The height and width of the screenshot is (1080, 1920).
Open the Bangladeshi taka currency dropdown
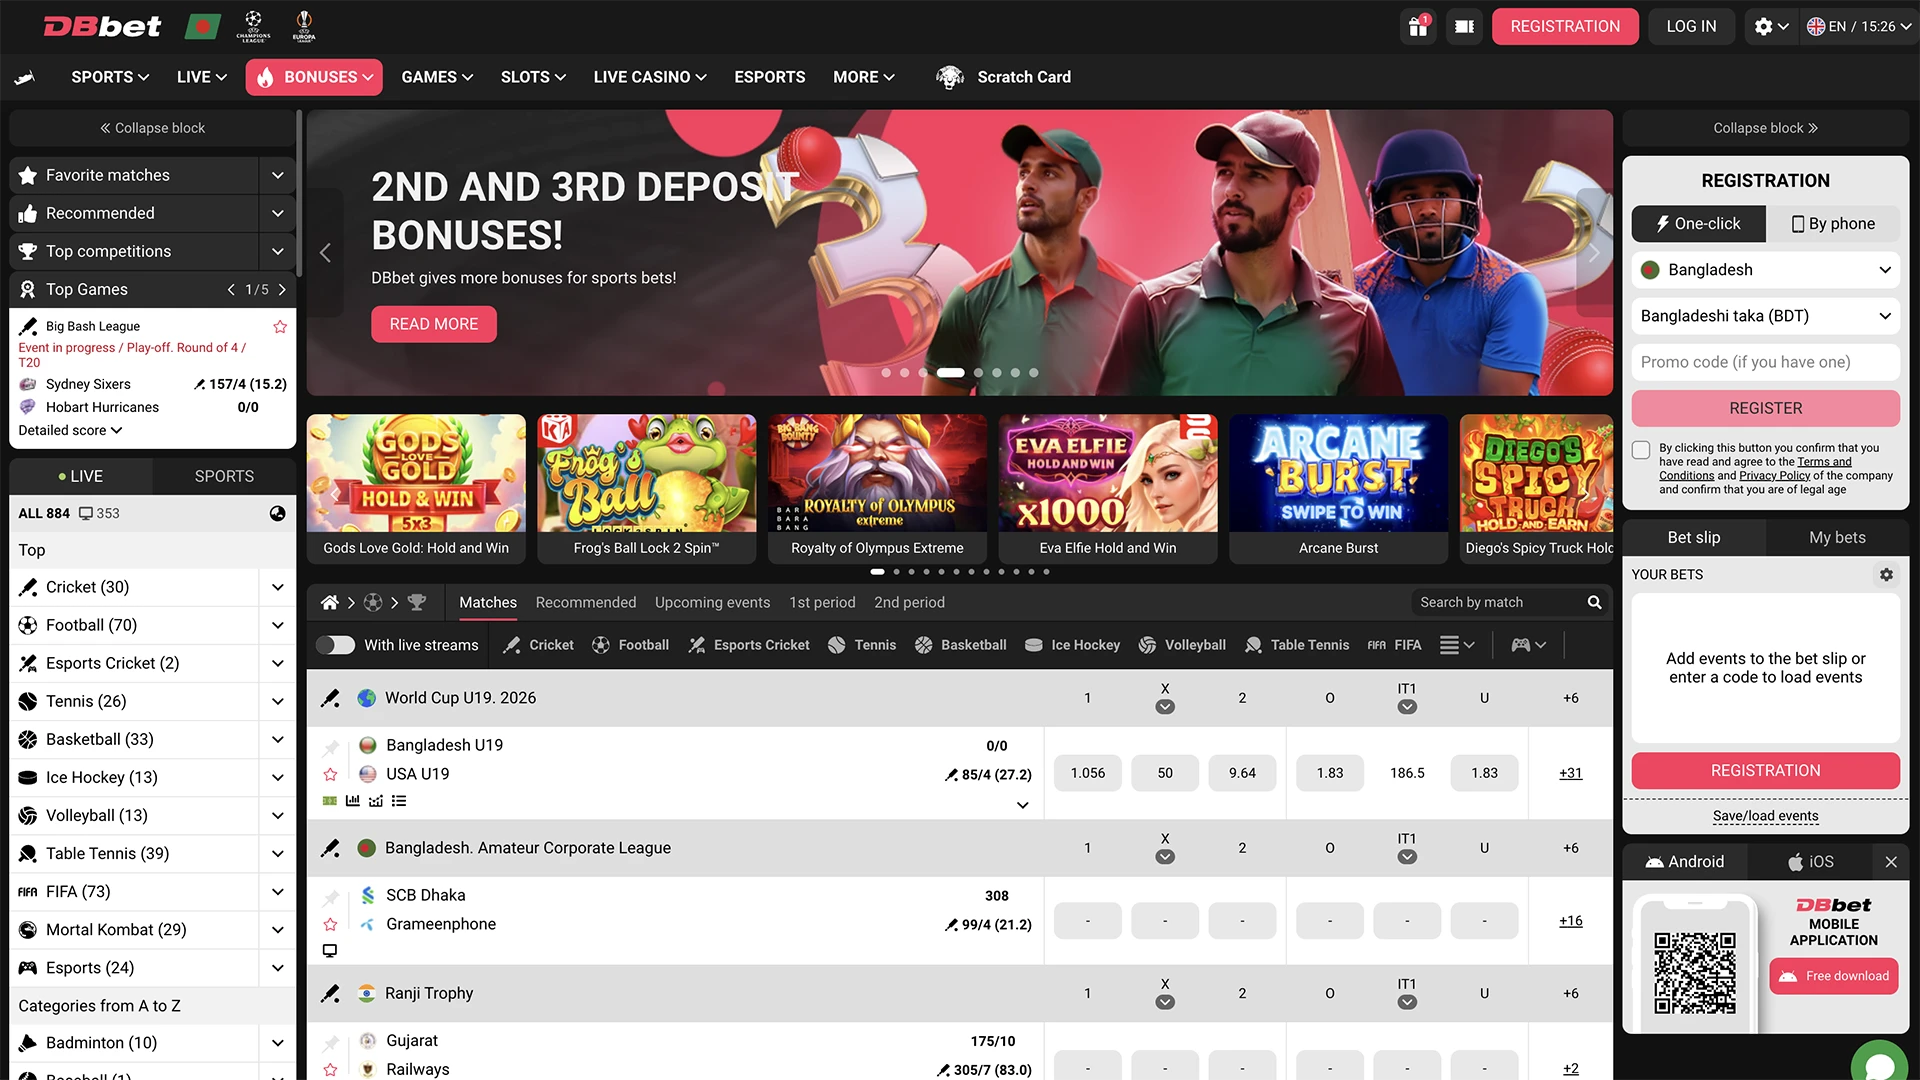[x=1764, y=316]
